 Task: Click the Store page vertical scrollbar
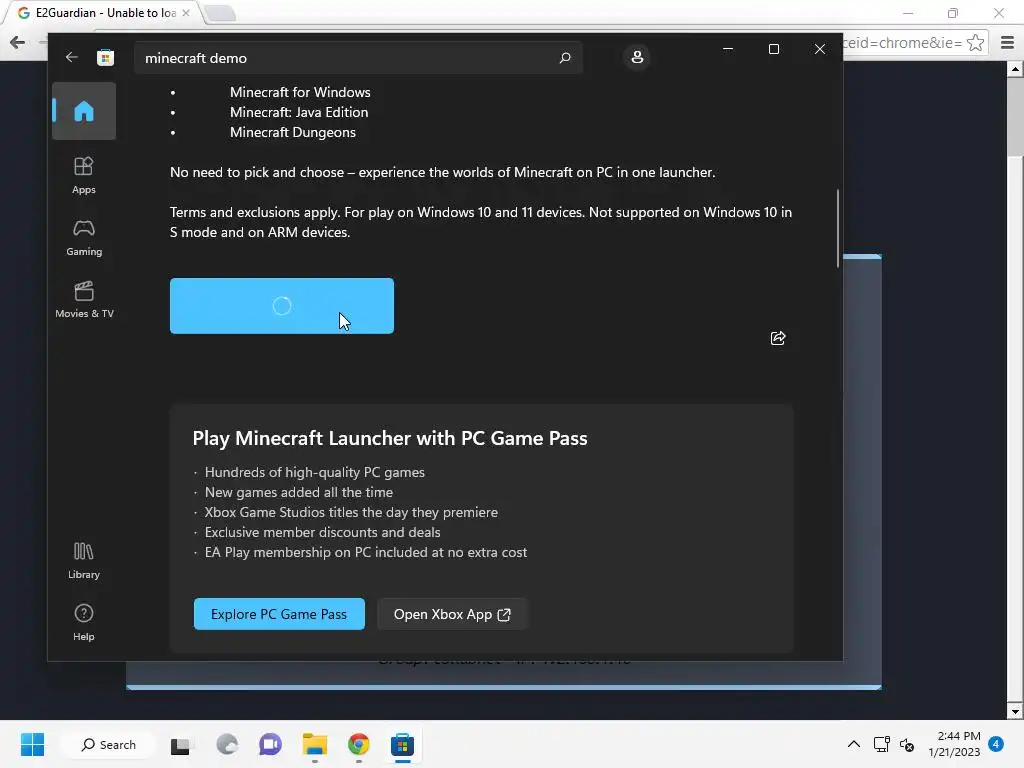tap(838, 229)
